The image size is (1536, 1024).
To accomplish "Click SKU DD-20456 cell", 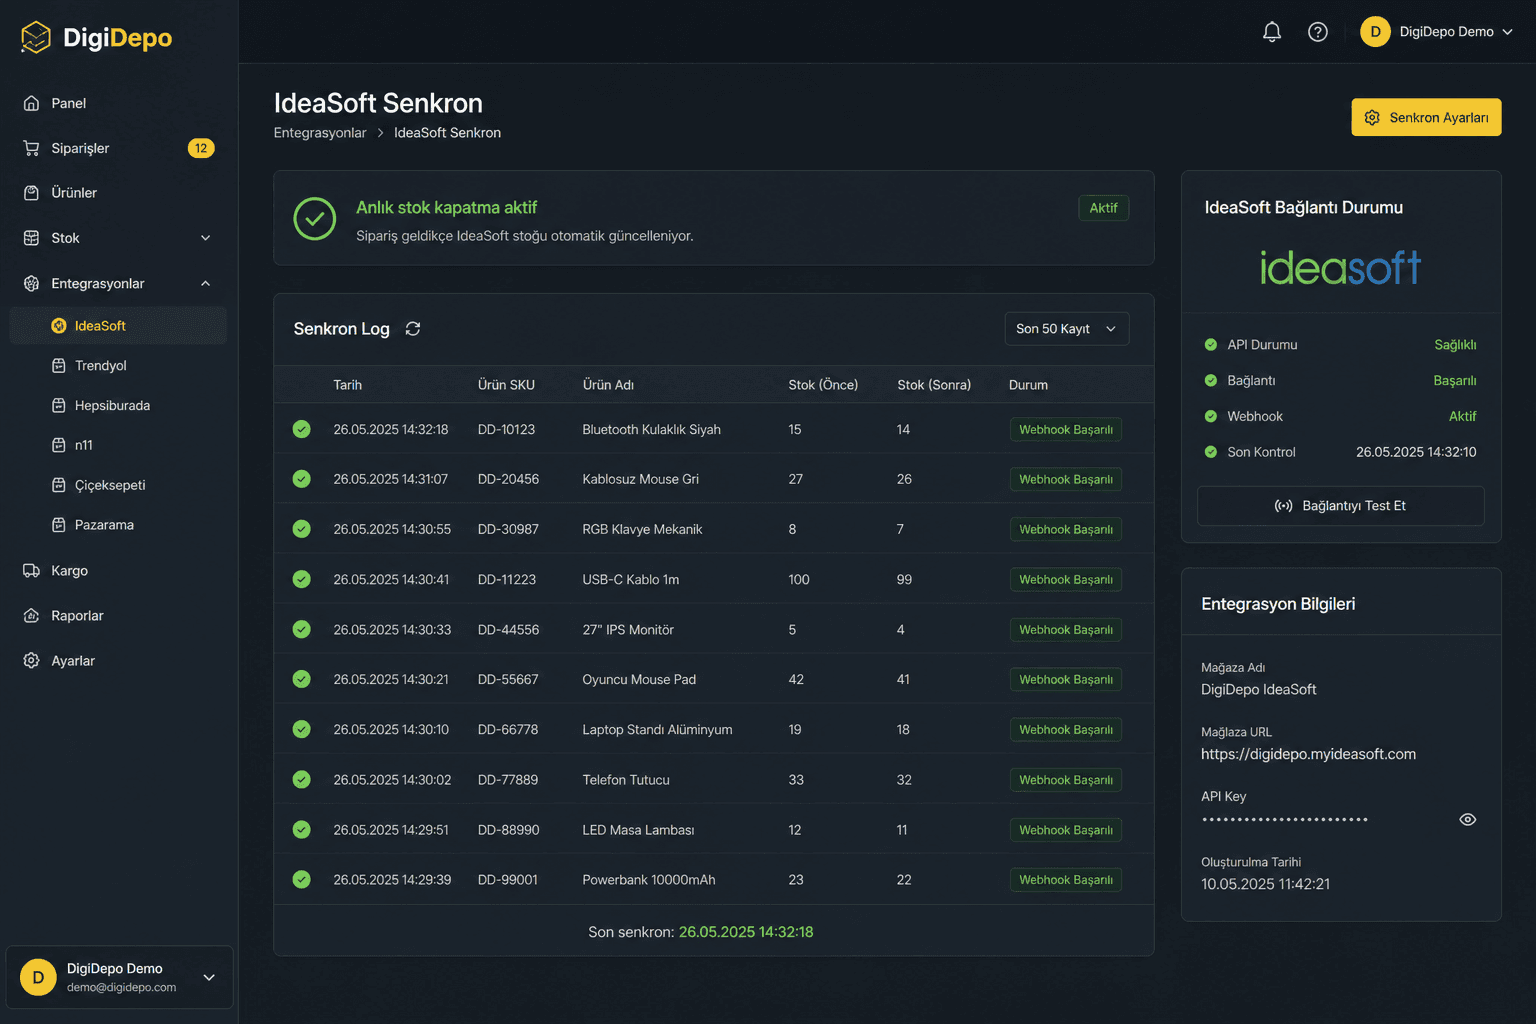I will click(508, 479).
